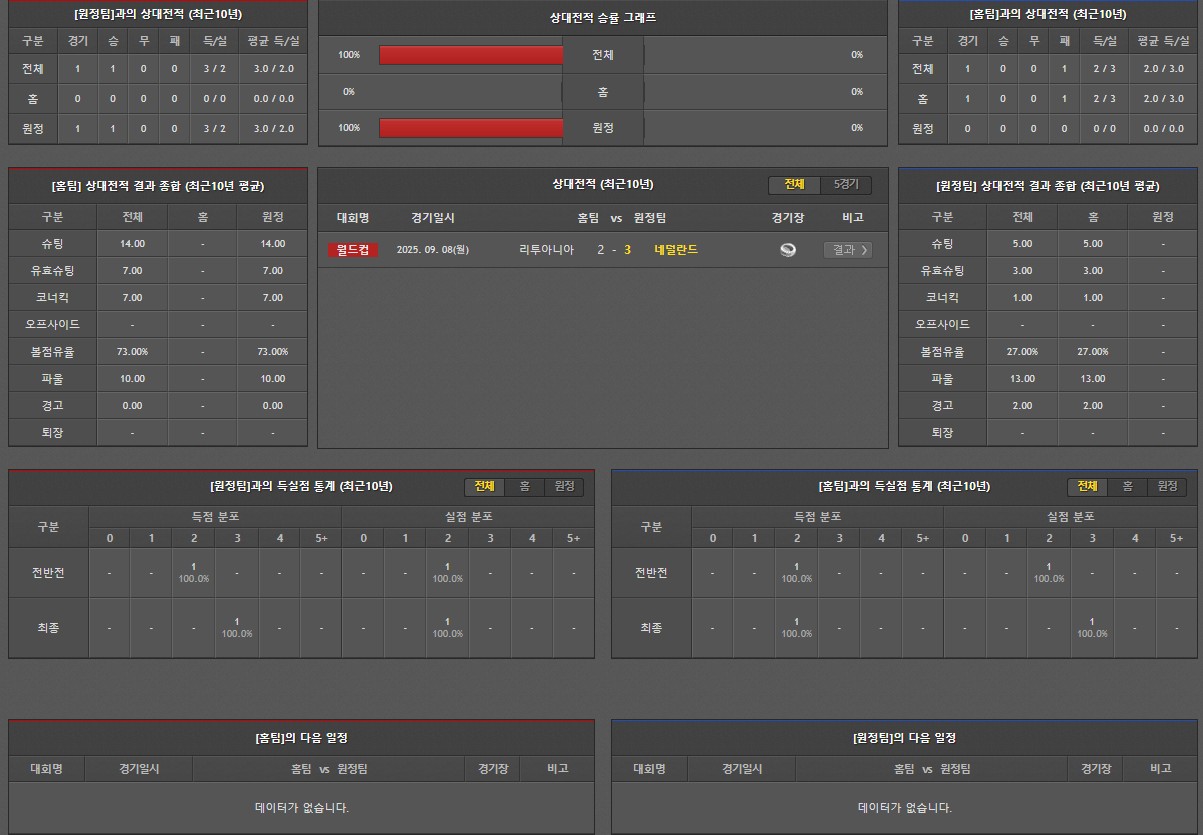Open the 리투아니아 team link
This screenshot has width=1203, height=835.
546,250
